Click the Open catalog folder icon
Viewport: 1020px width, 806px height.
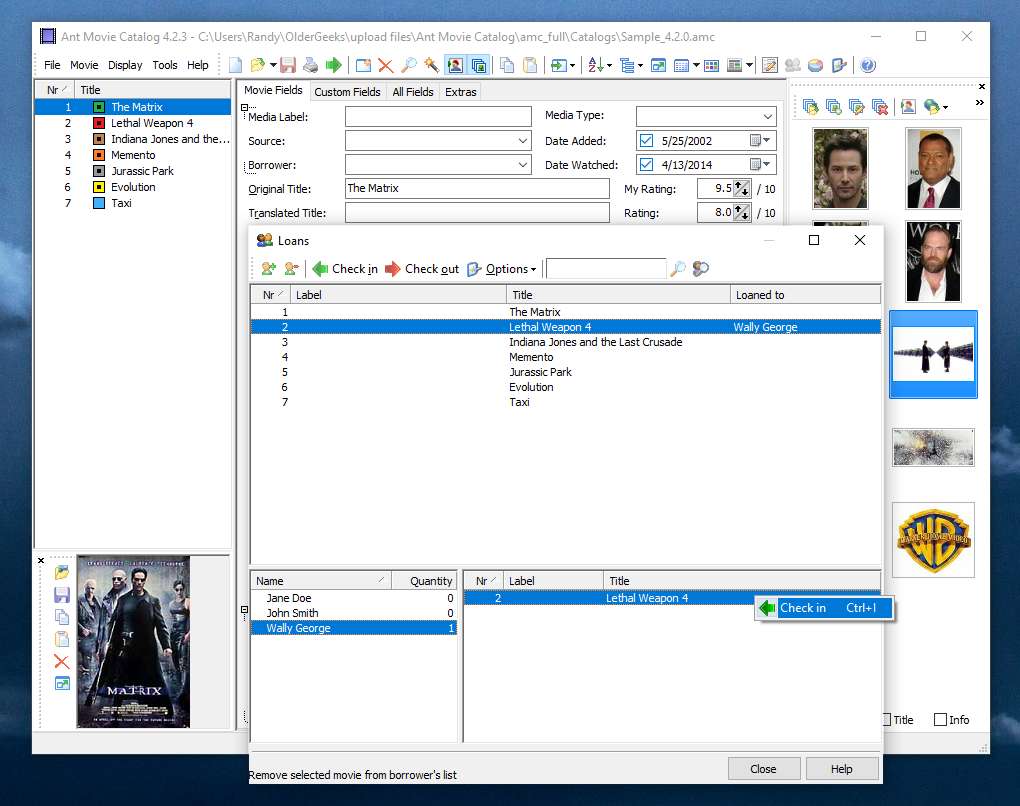tap(258, 65)
